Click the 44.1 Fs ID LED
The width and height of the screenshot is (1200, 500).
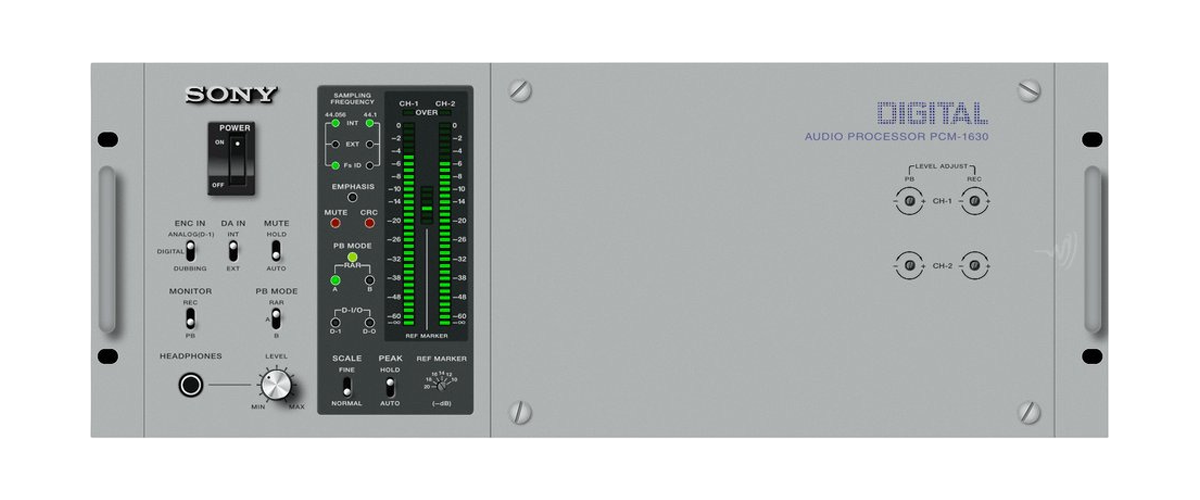click(370, 164)
